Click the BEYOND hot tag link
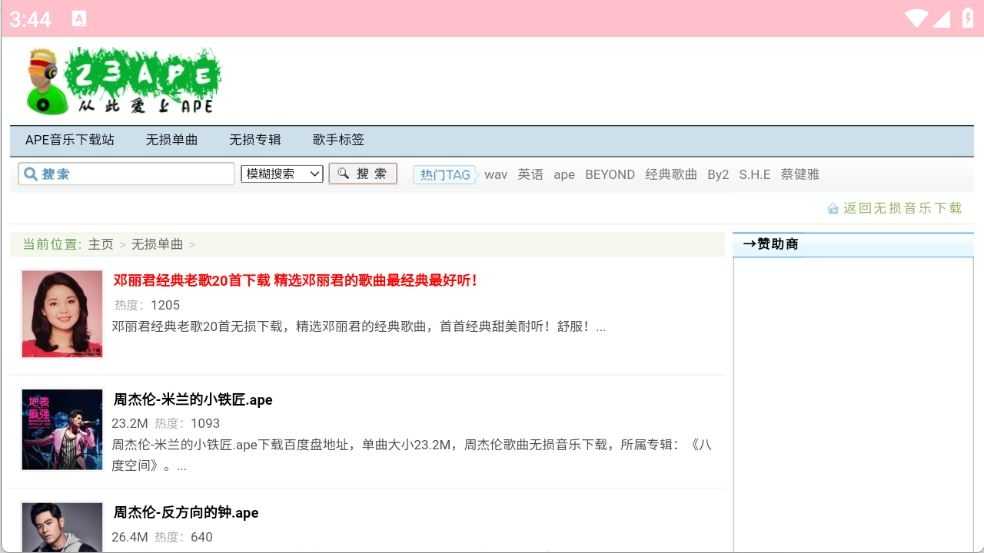The image size is (984, 553). pos(609,175)
